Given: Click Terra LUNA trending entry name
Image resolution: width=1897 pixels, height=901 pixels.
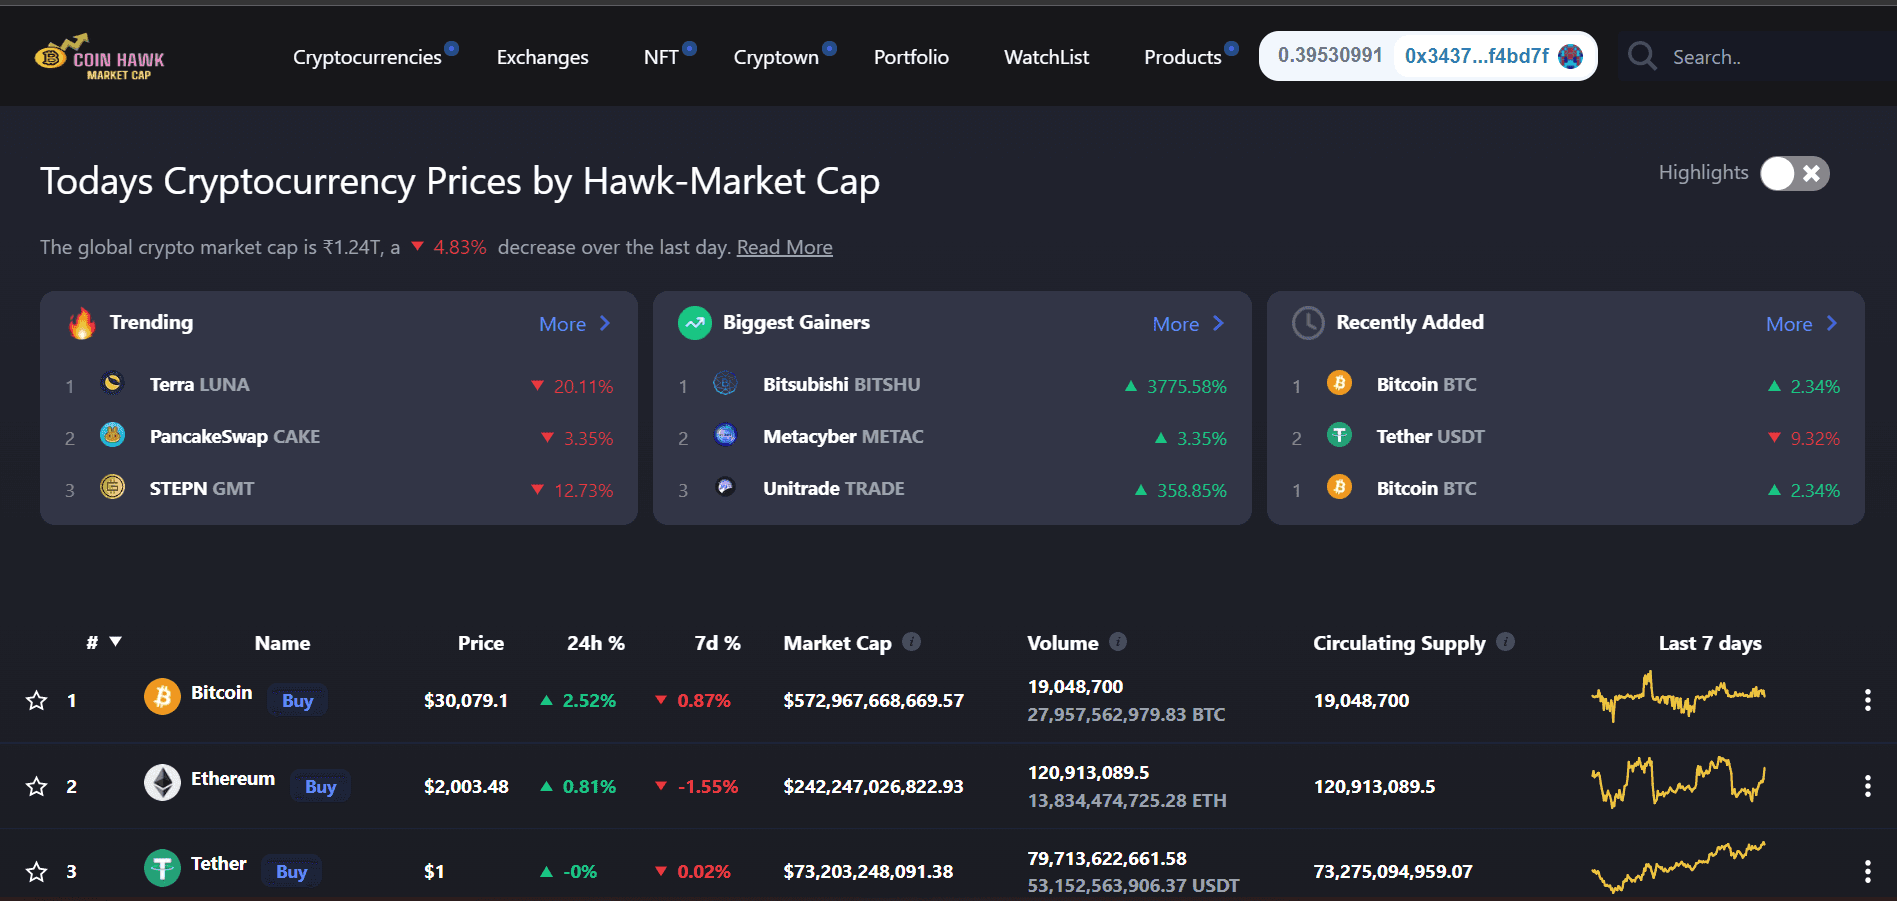Looking at the screenshot, I should tap(199, 384).
